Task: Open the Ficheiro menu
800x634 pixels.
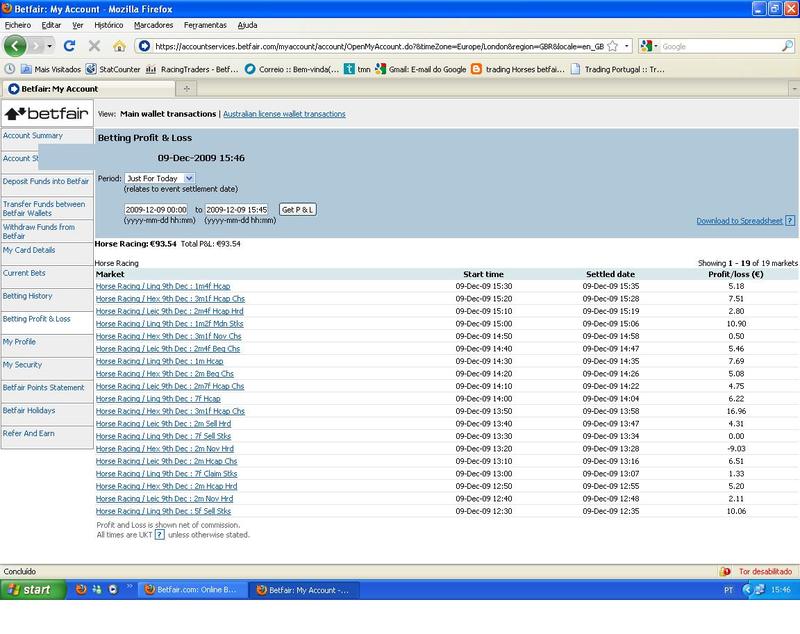Action: [x=18, y=25]
